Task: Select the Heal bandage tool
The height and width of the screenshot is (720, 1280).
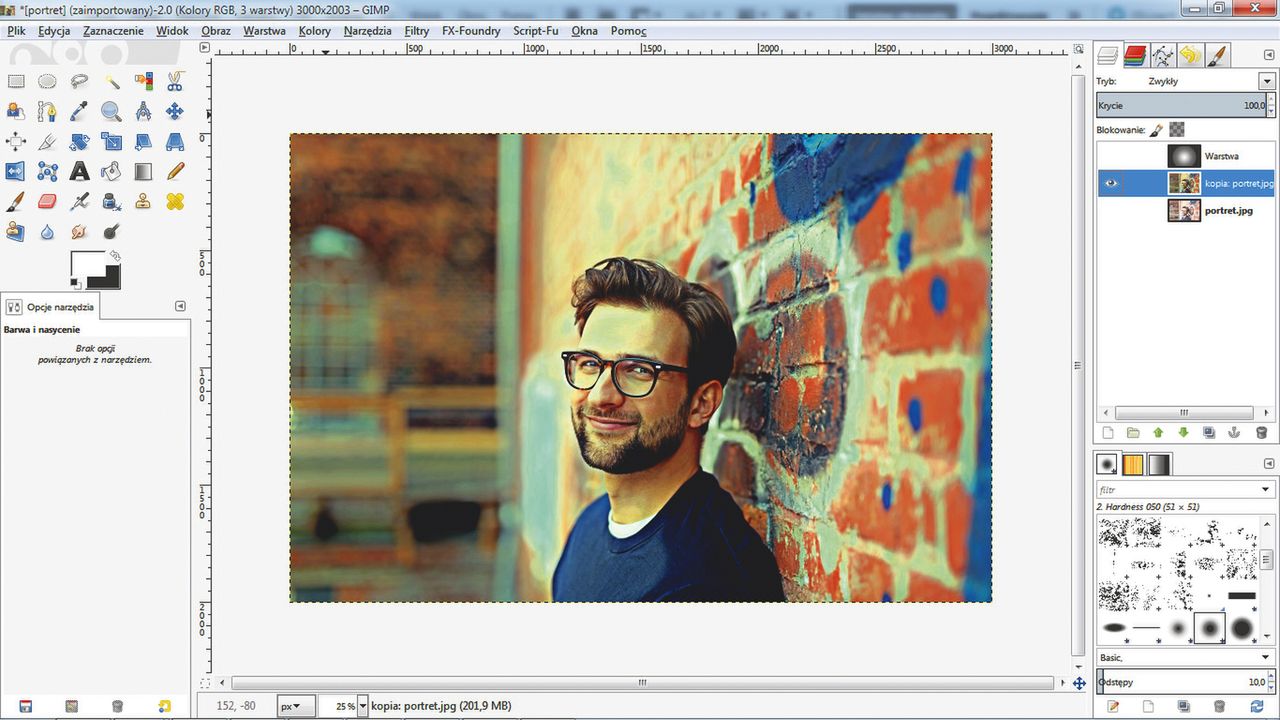Action: click(175, 201)
